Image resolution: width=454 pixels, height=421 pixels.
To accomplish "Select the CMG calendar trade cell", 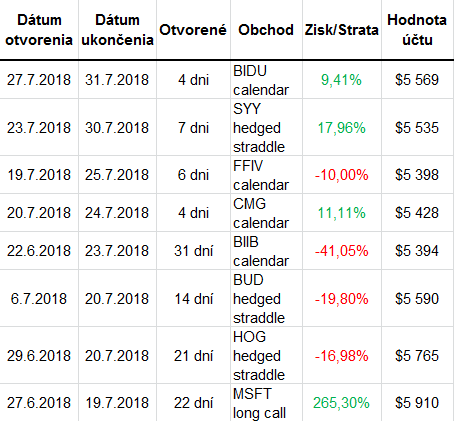I will 266,213.
